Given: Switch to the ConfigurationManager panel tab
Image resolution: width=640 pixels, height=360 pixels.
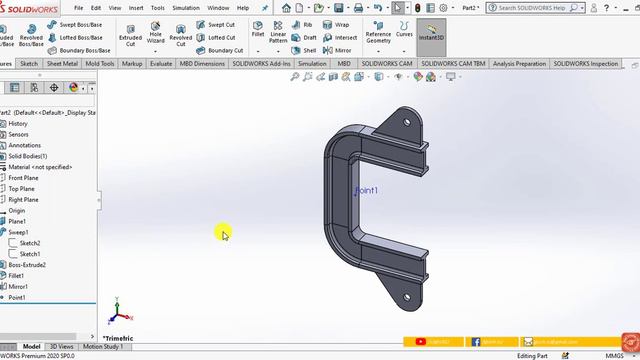Looking at the screenshot, I should point(34,87).
